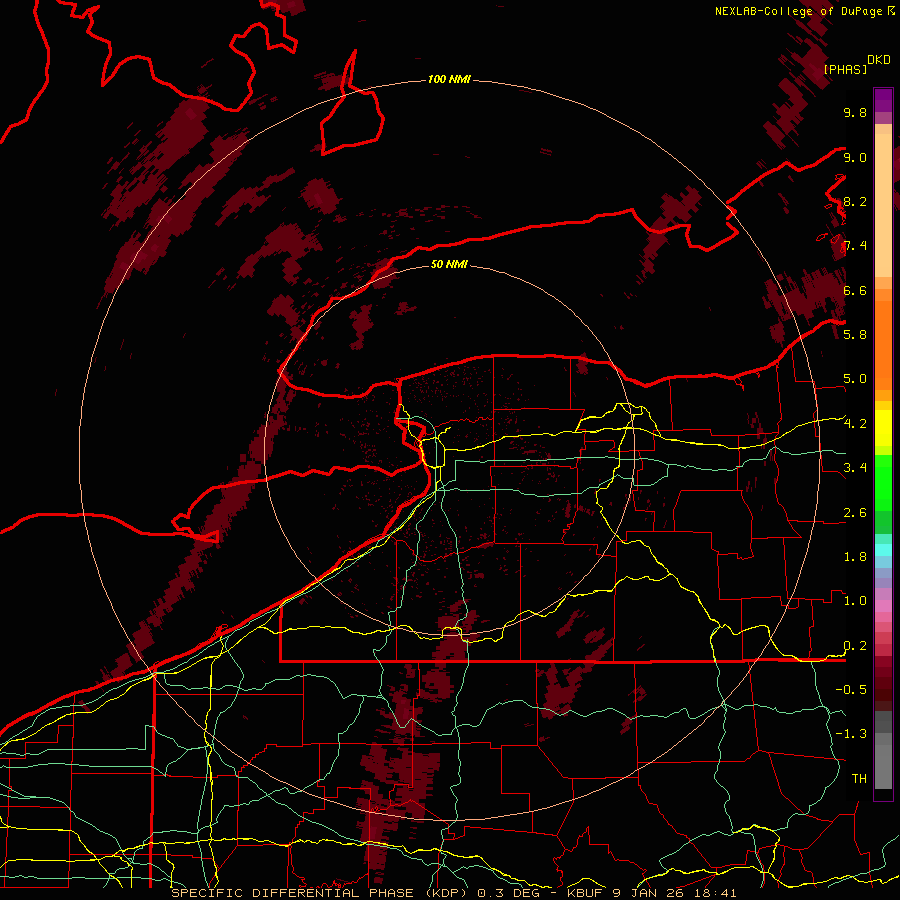The image size is (900, 900).
Task: Click the 7.4 scale value
Action: point(855,246)
